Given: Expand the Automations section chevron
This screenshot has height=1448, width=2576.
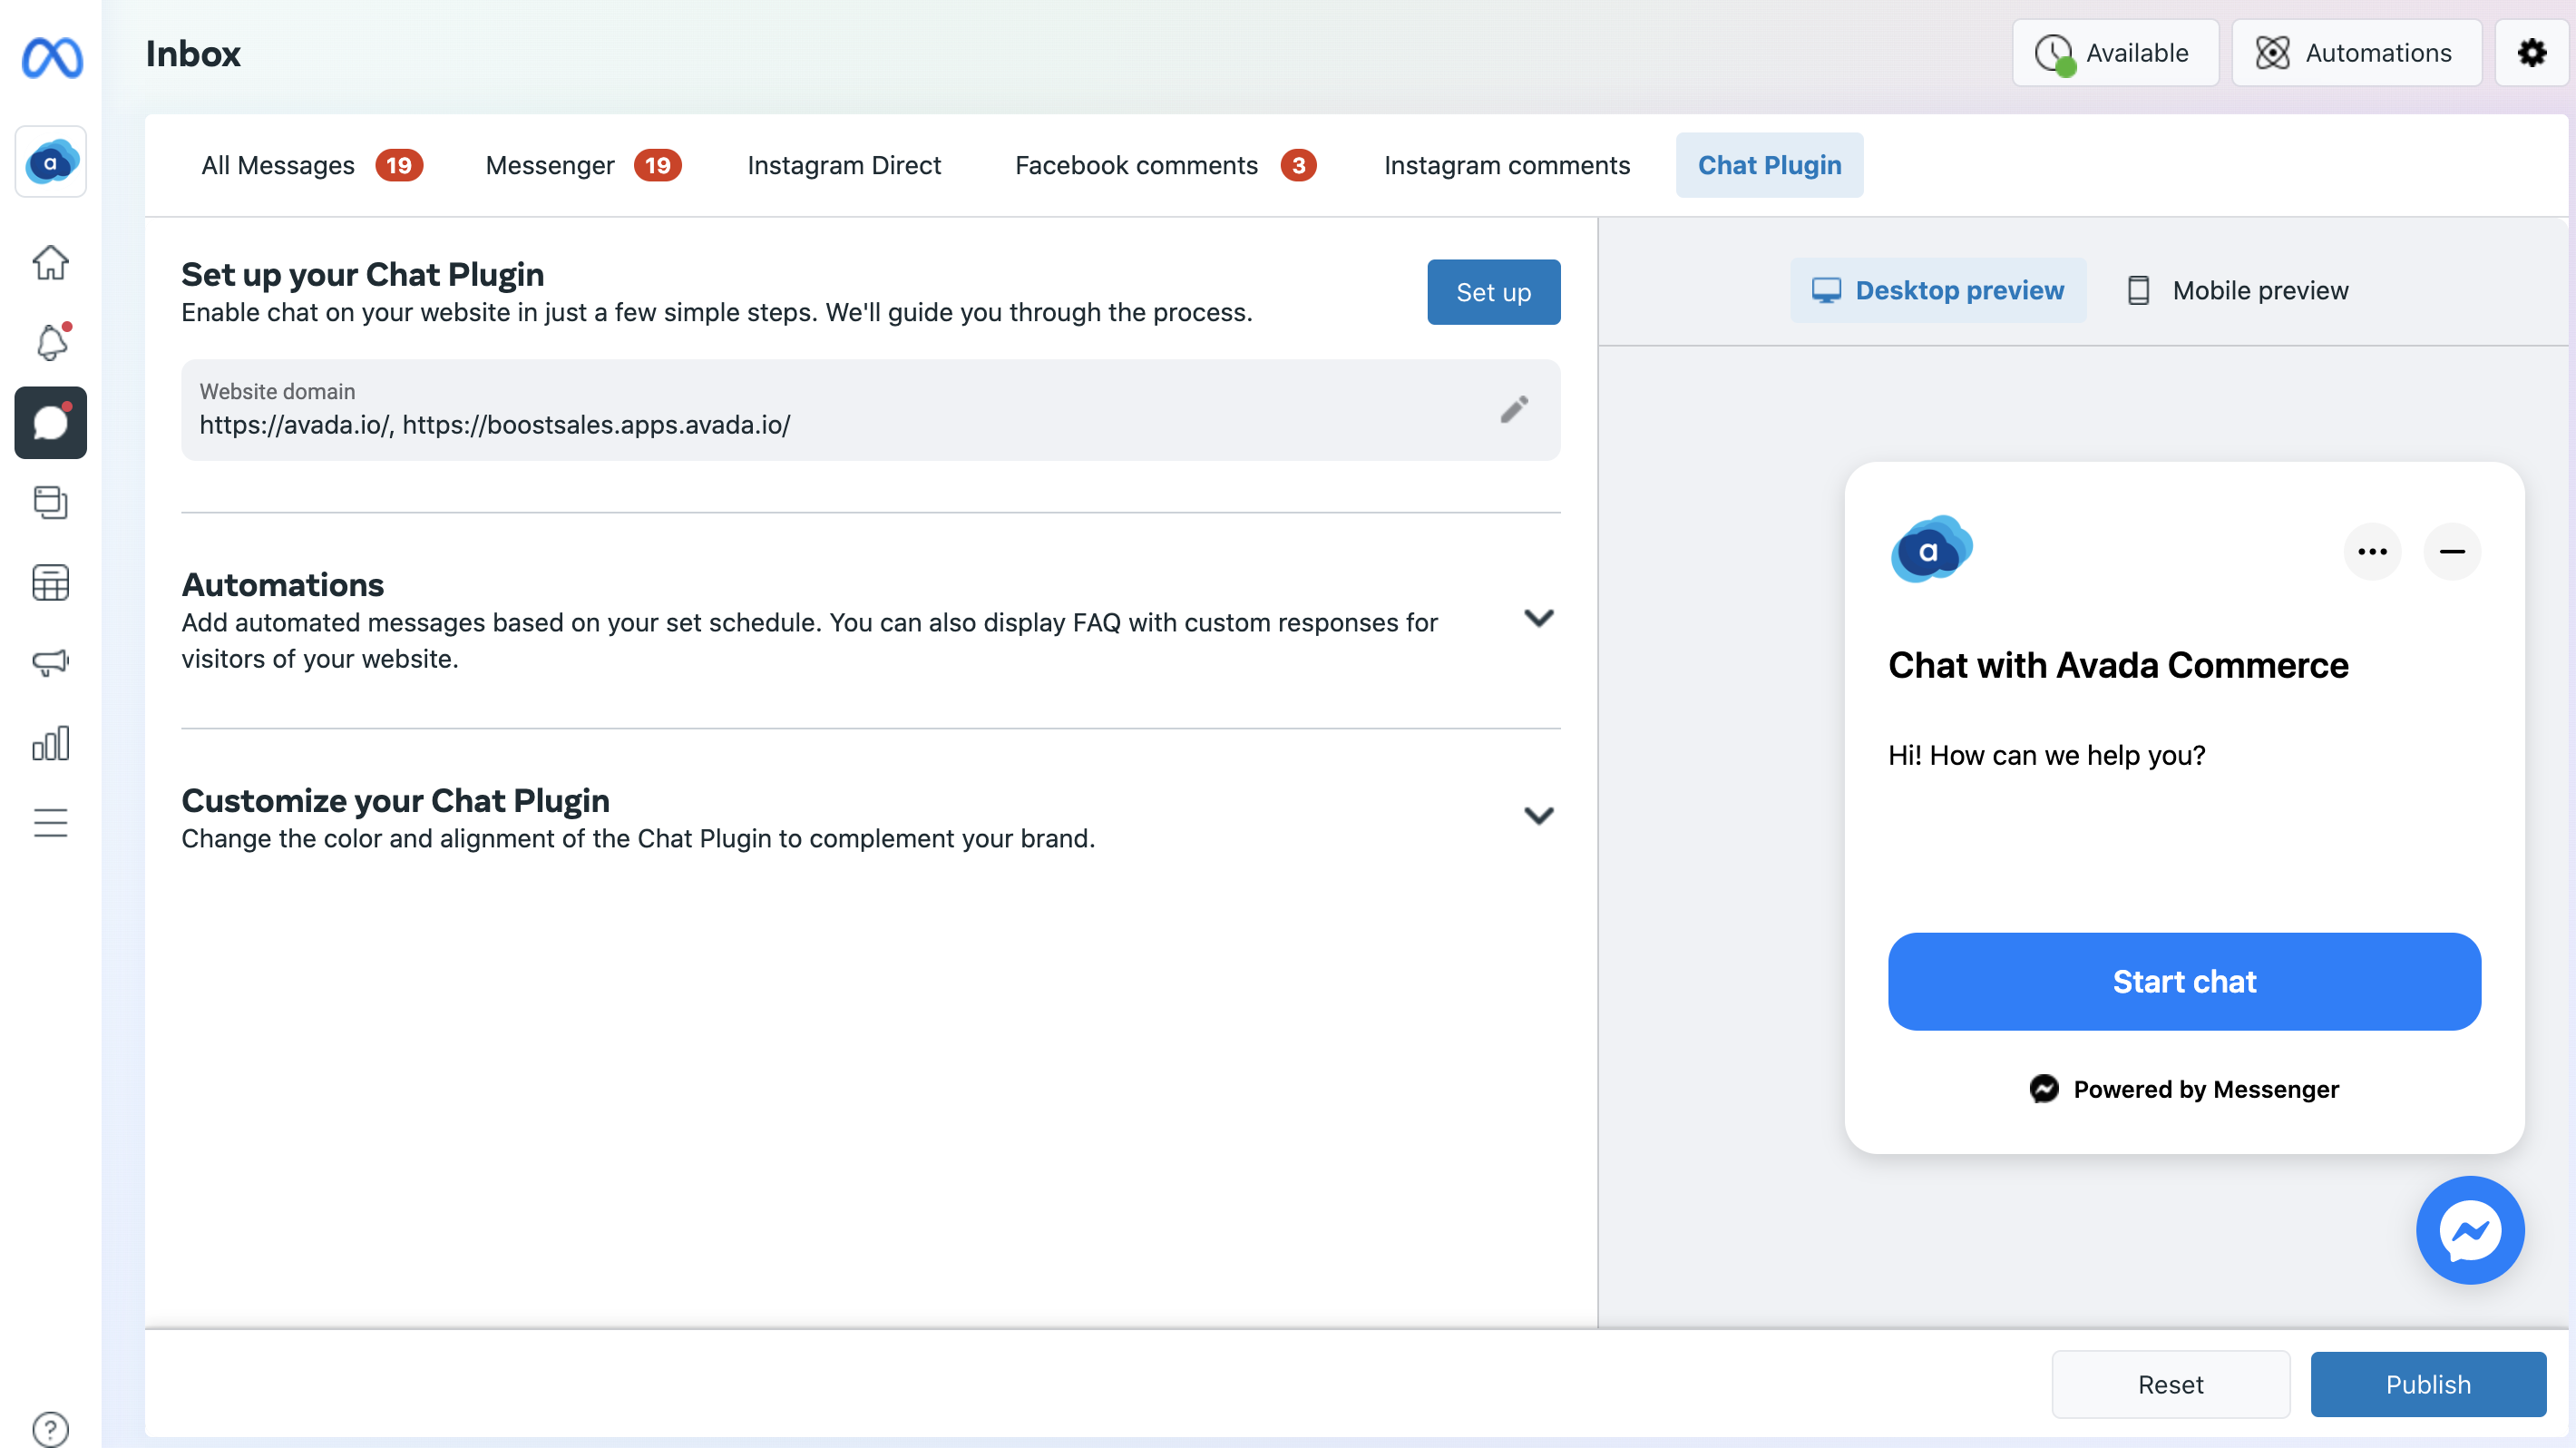Looking at the screenshot, I should point(1538,618).
